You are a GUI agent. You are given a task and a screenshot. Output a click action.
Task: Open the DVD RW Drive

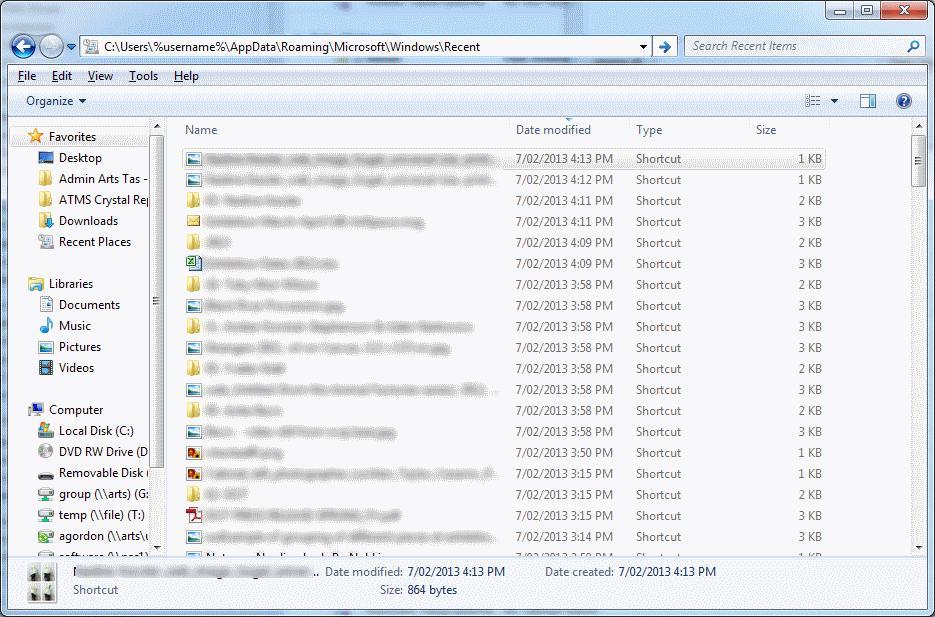[103, 452]
